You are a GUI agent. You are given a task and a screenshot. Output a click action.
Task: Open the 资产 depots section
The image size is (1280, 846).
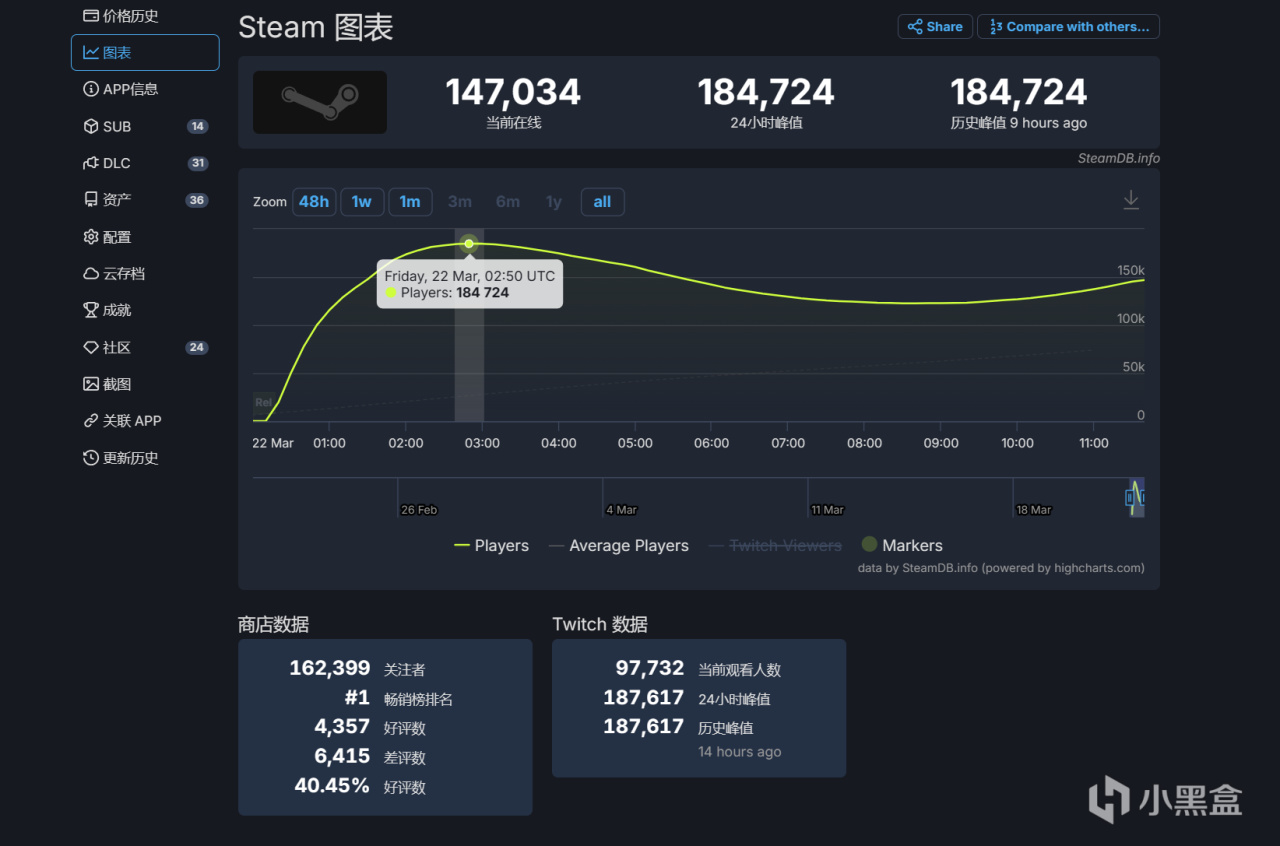(145, 200)
